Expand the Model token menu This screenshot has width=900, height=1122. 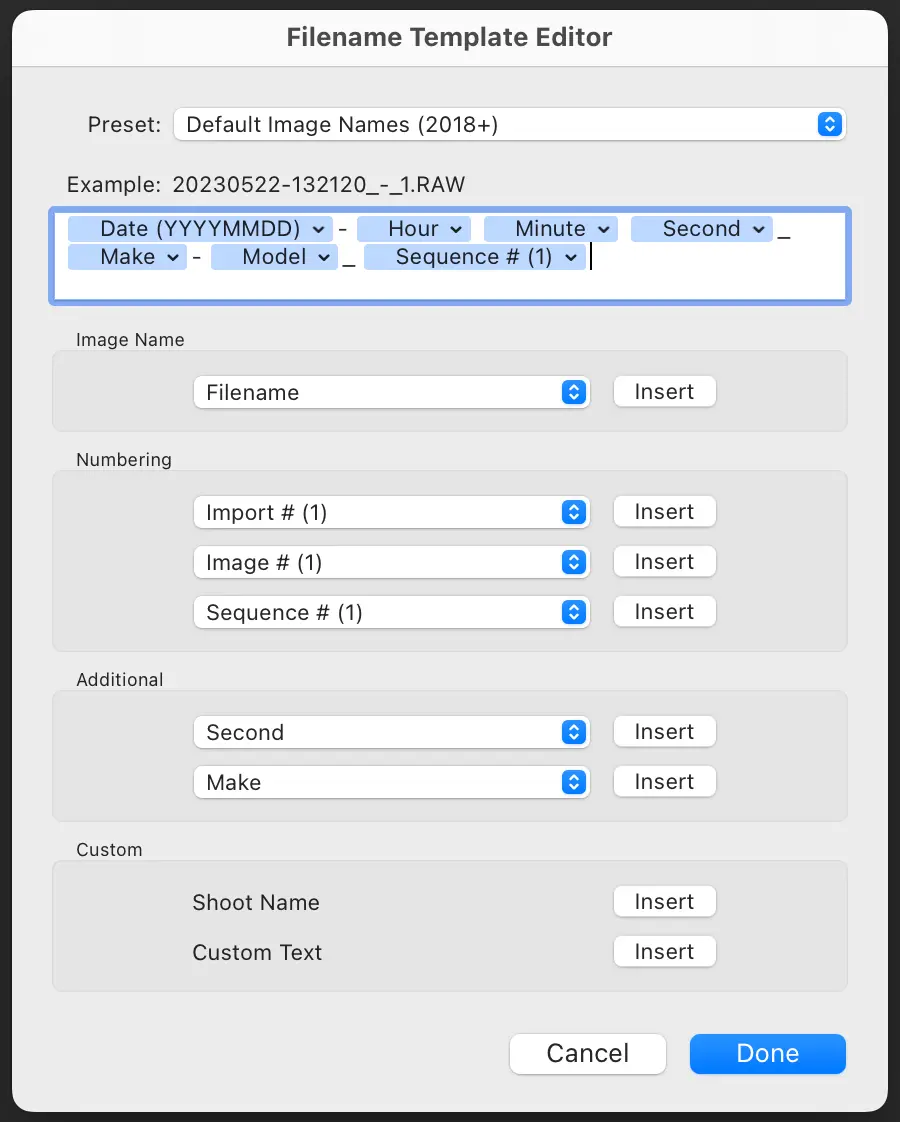tap(322, 257)
